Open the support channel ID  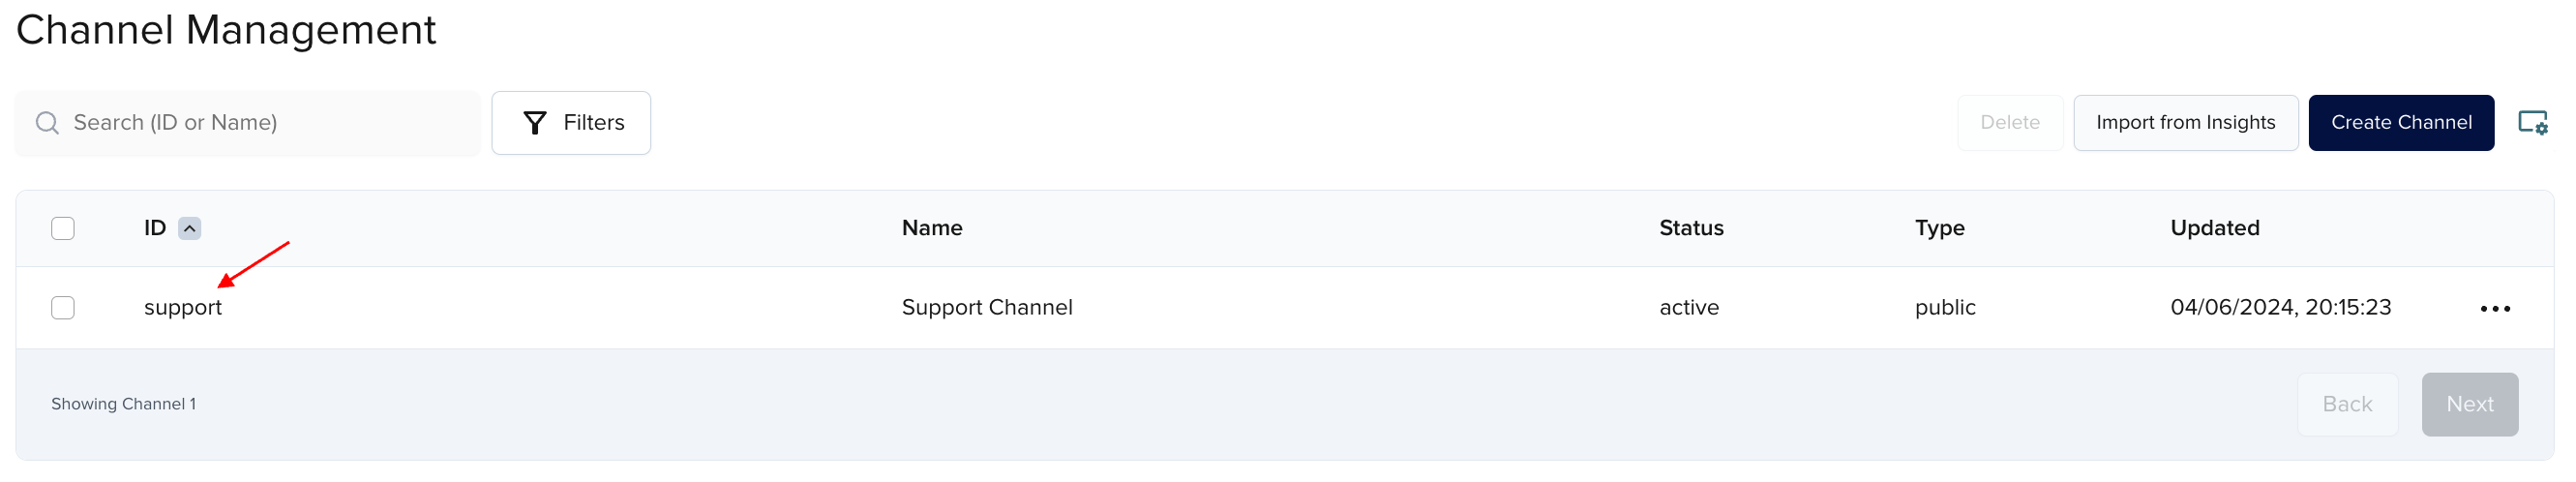pyautogui.click(x=183, y=308)
